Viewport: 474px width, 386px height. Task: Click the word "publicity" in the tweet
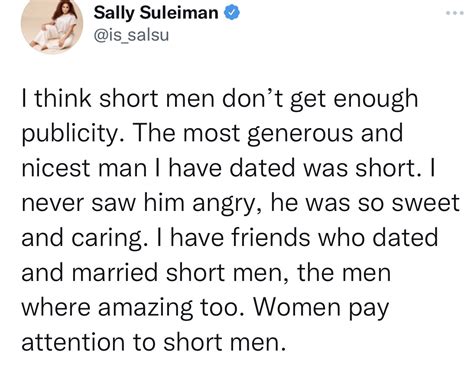point(70,134)
